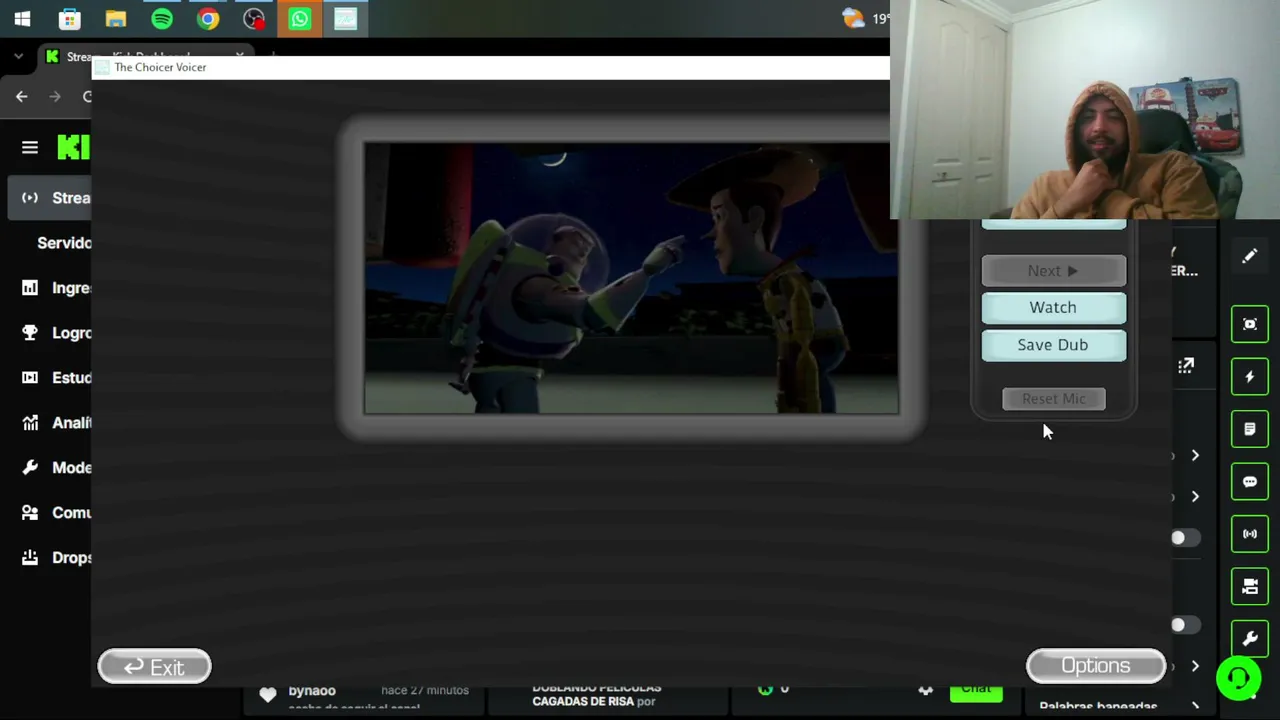1280x720 pixels.
Task: Click the document notes icon in Kick rail
Action: pyautogui.click(x=1250, y=429)
